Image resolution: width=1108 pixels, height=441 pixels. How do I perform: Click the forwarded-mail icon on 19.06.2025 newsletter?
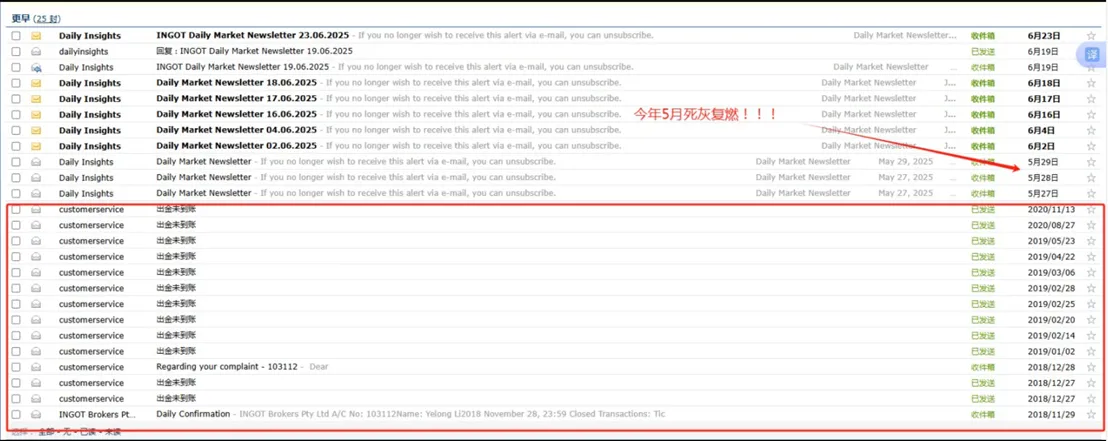36,67
